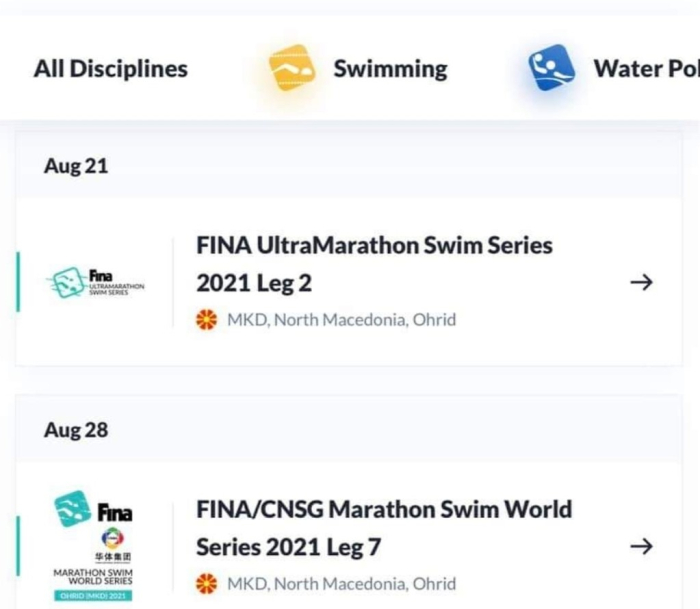Viewport: 700px width, 609px height.
Task: Open FINA/CNSG Marathon Swim World Series Leg 7
Action: tap(384, 528)
